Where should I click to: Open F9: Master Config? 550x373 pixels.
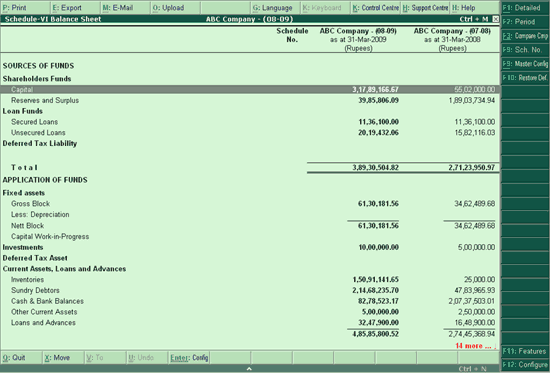click(525, 64)
